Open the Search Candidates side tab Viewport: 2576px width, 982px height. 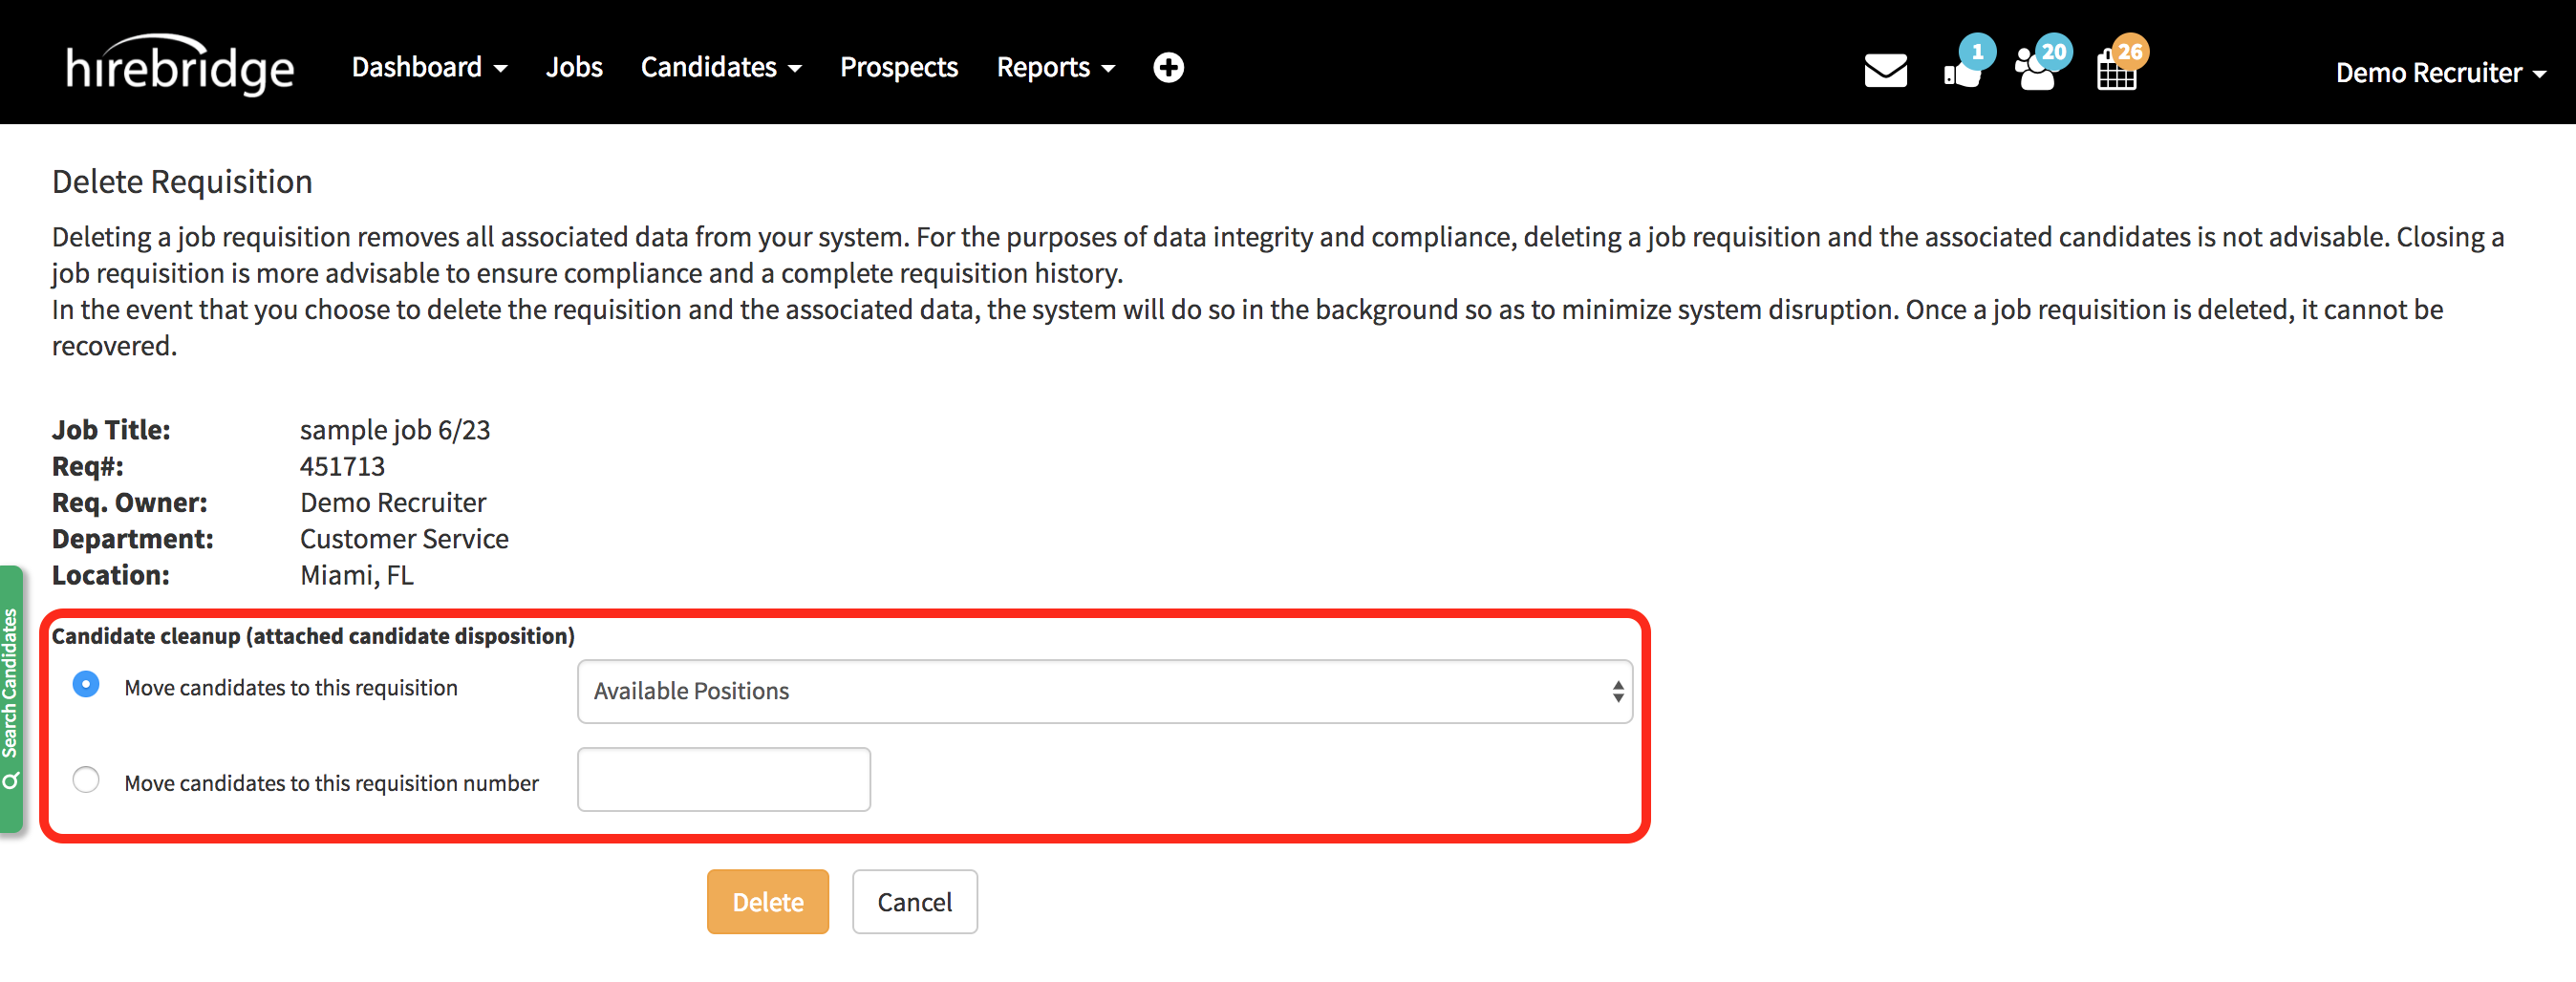pyautogui.click(x=11, y=698)
